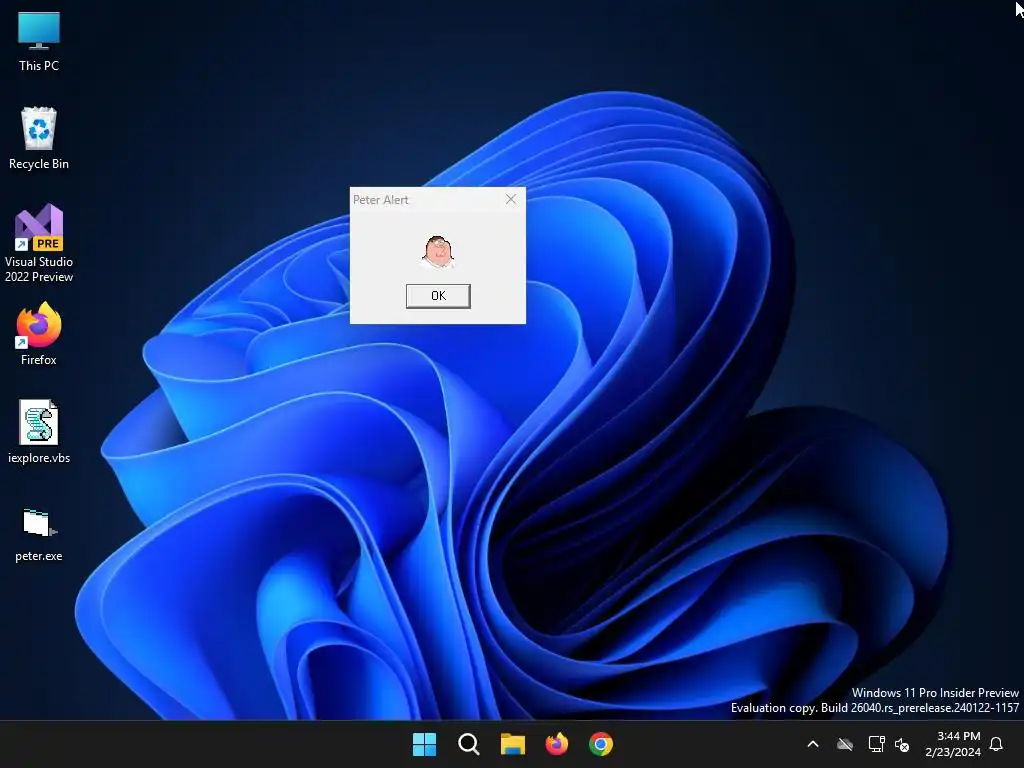Show hidden system tray icons
Image resolution: width=1024 pixels, height=768 pixels.
(x=813, y=744)
